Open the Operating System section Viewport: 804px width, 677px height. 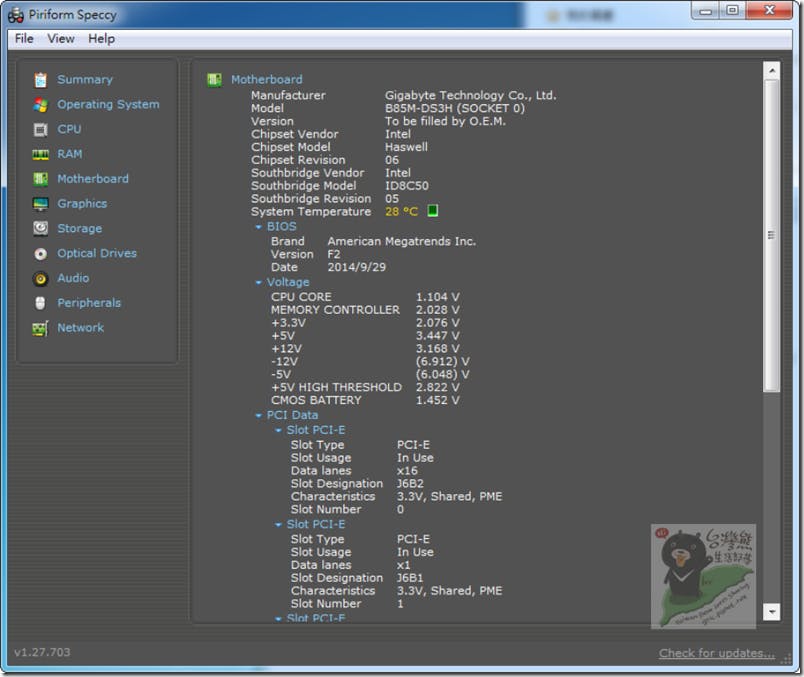click(x=108, y=105)
